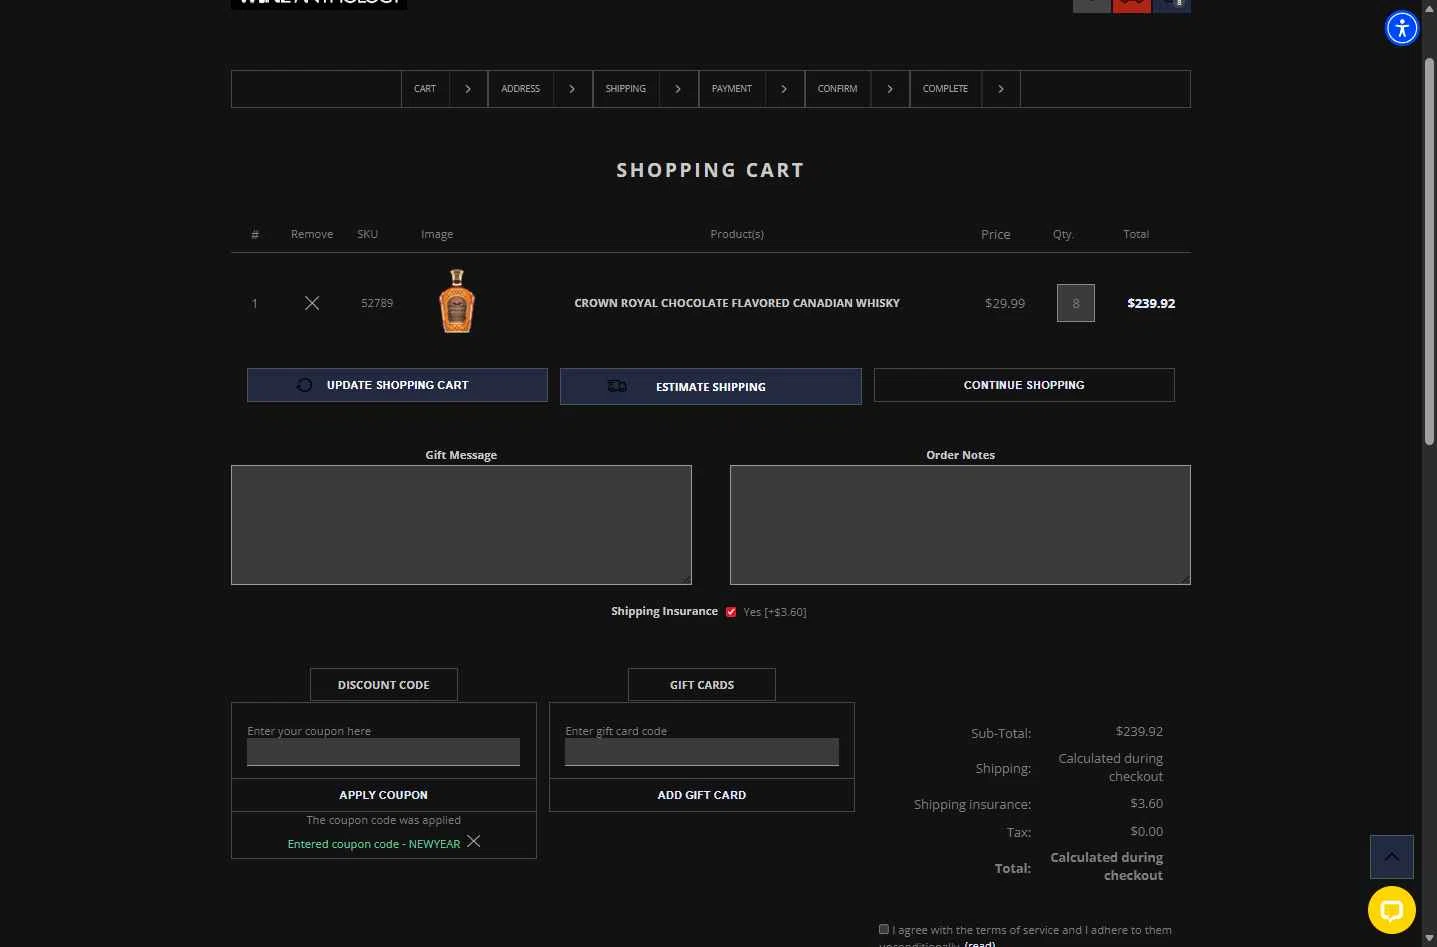Open the live chat bubble

coord(1391,910)
